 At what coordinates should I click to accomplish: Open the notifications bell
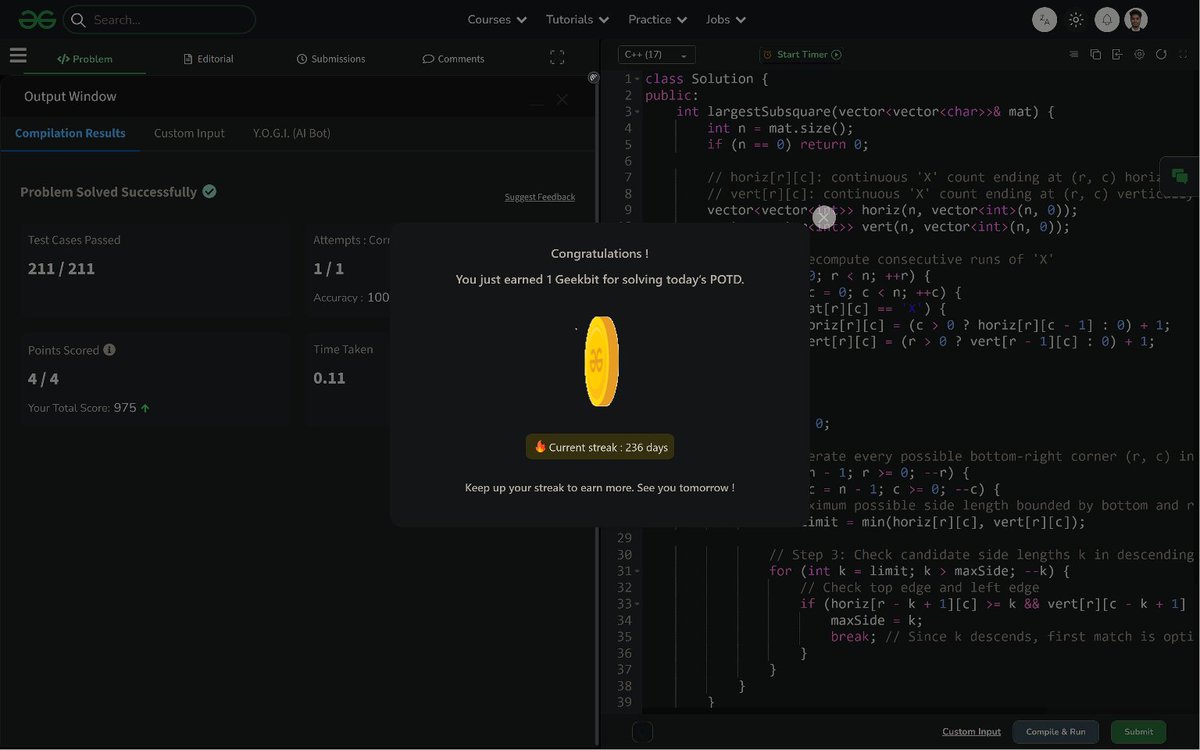coord(1107,19)
